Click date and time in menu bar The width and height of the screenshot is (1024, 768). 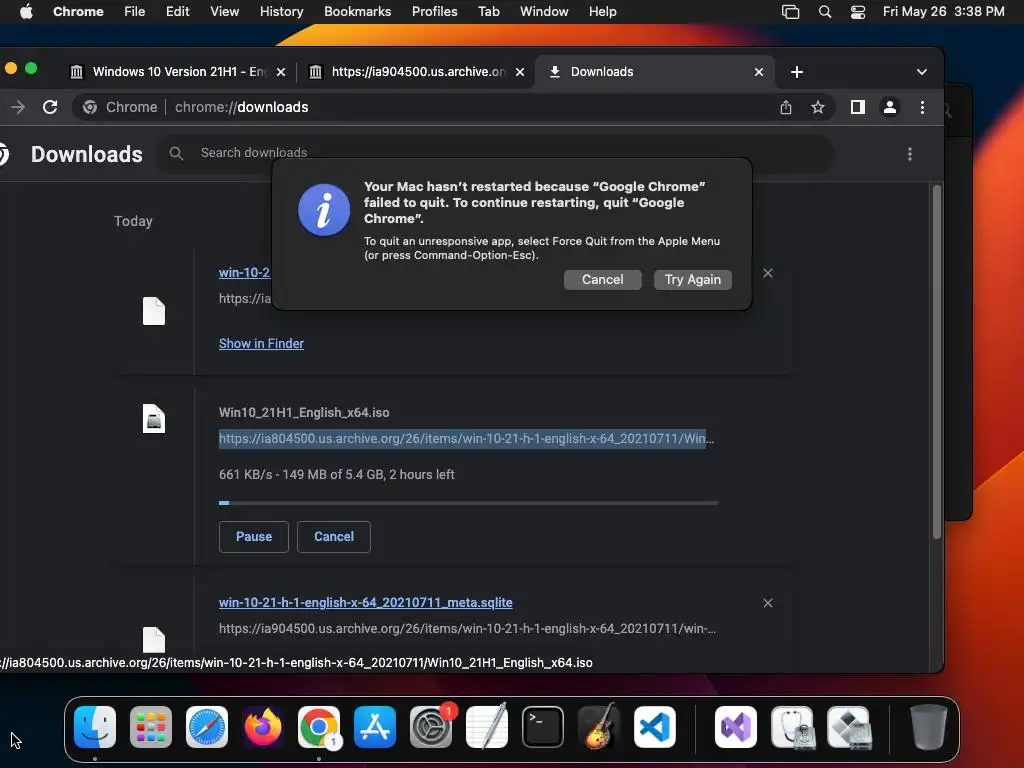(x=943, y=12)
